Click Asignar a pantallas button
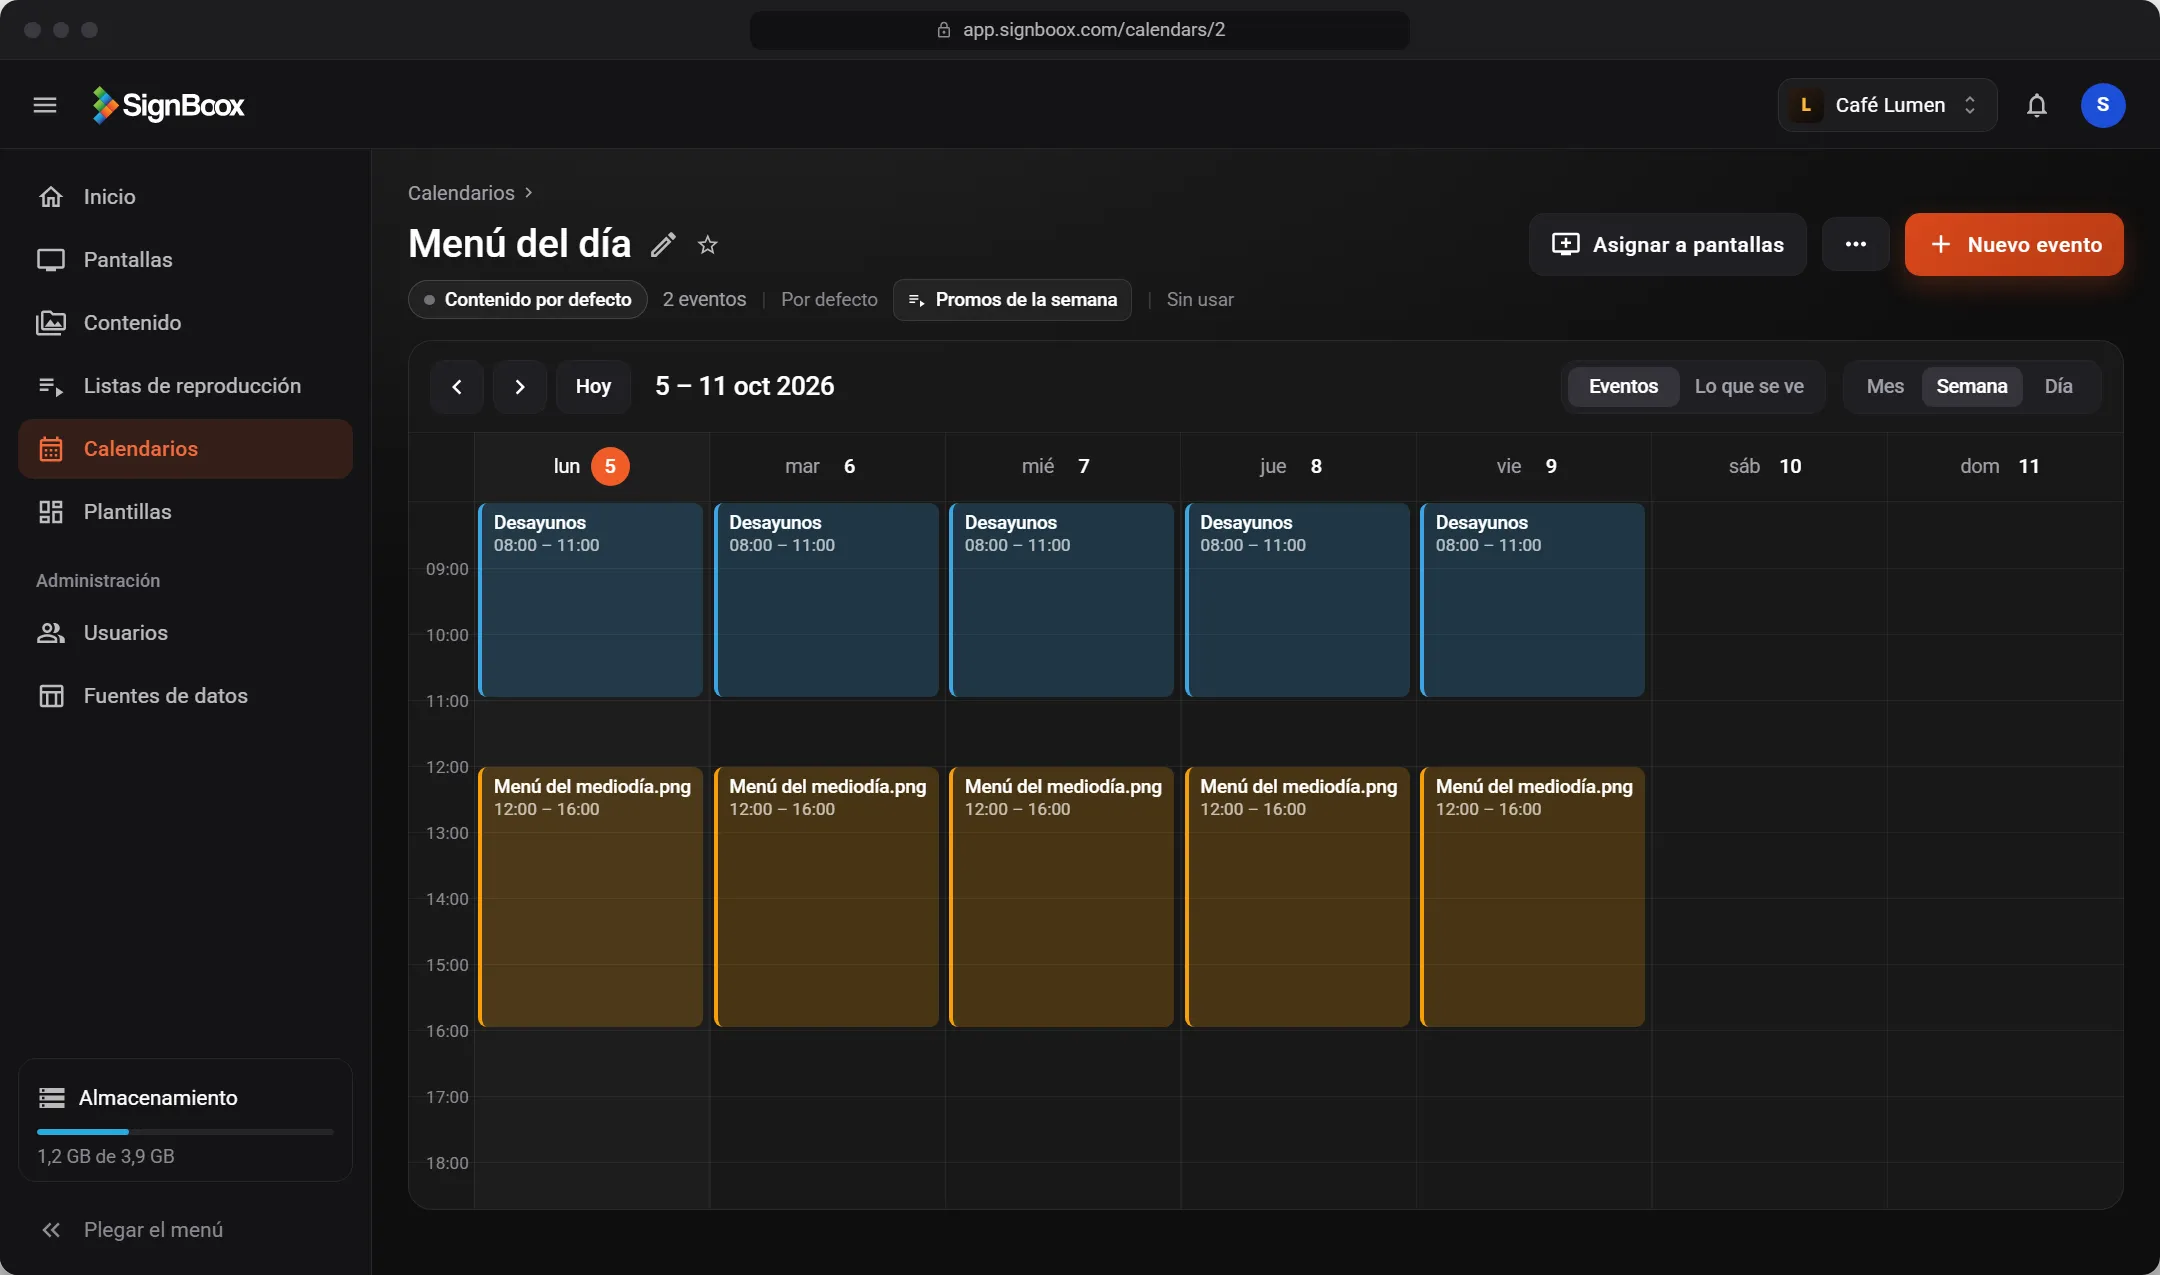The width and height of the screenshot is (2160, 1275). pos(1668,244)
